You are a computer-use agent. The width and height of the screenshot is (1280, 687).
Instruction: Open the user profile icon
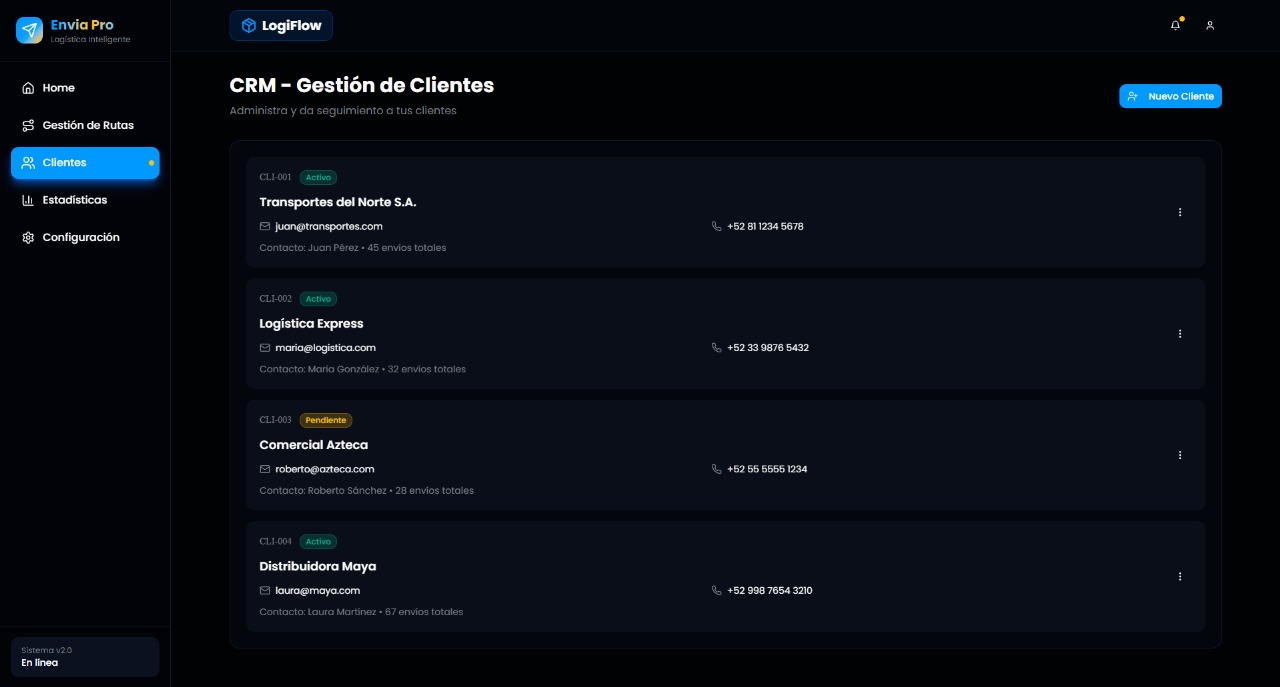pyautogui.click(x=1210, y=26)
